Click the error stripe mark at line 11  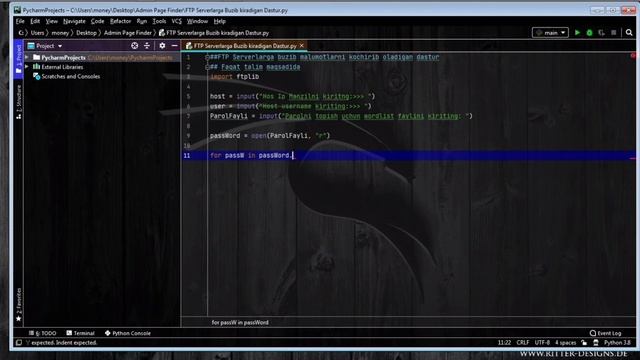pos(633,158)
